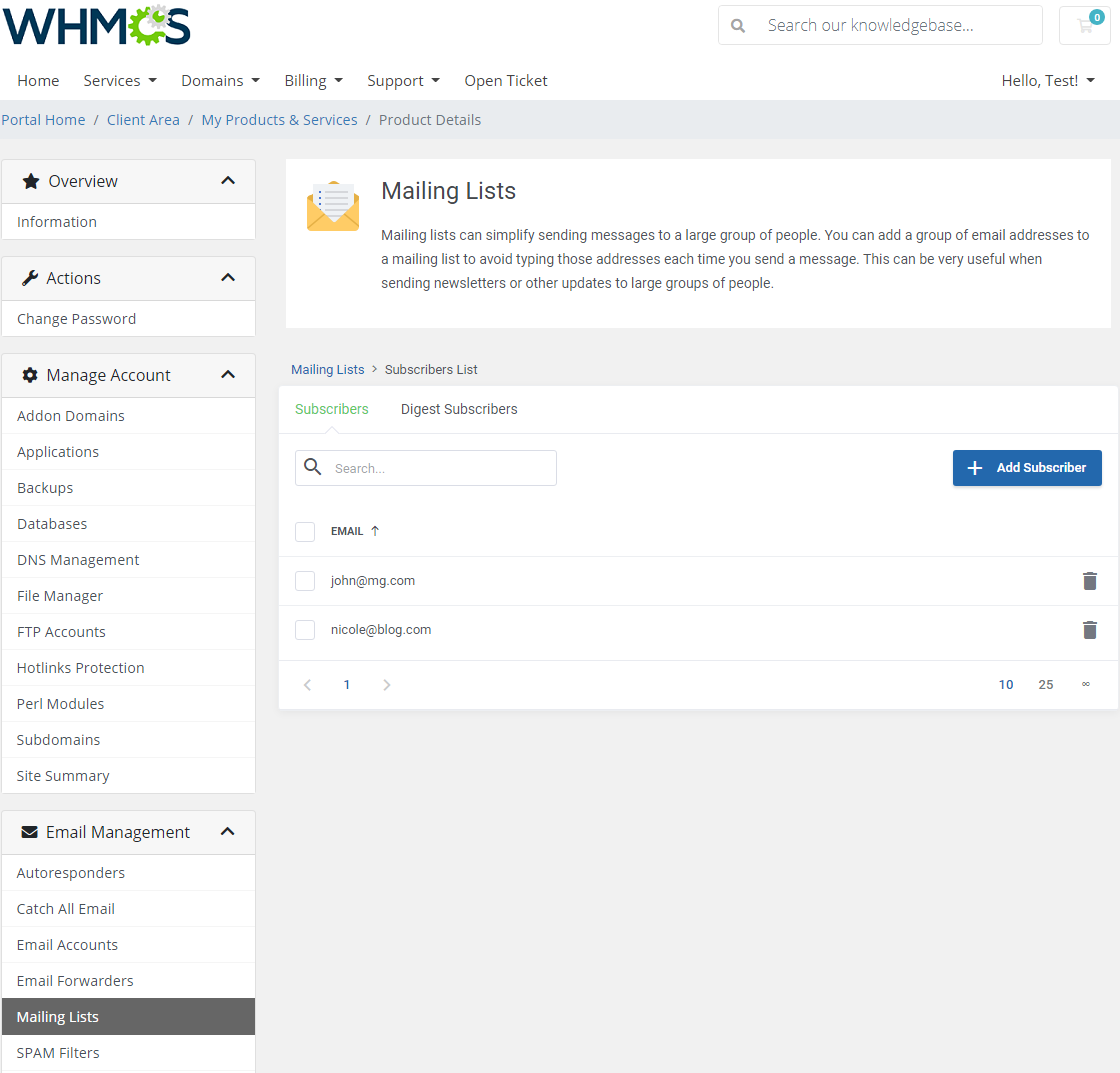Open DNS Management in sidebar
Image resolution: width=1120 pixels, height=1073 pixels.
(x=129, y=560)
